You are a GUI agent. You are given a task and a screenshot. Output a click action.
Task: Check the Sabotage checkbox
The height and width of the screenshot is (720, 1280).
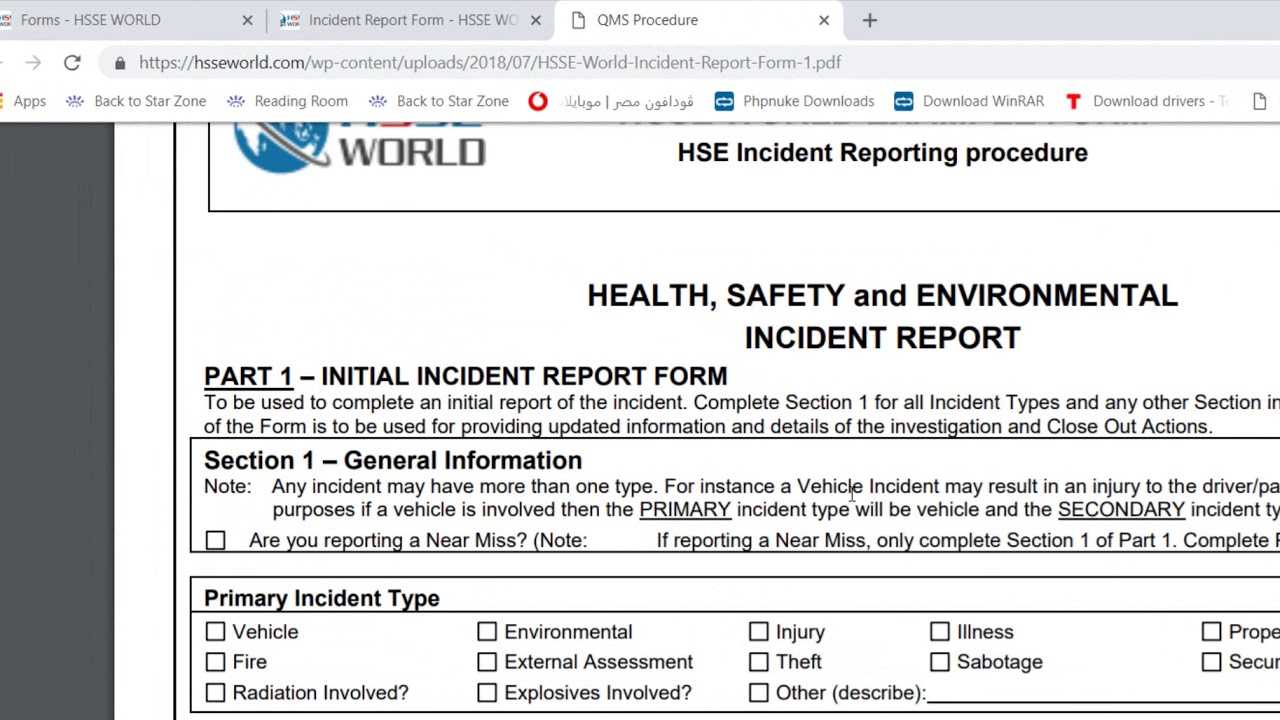(940, 662)
